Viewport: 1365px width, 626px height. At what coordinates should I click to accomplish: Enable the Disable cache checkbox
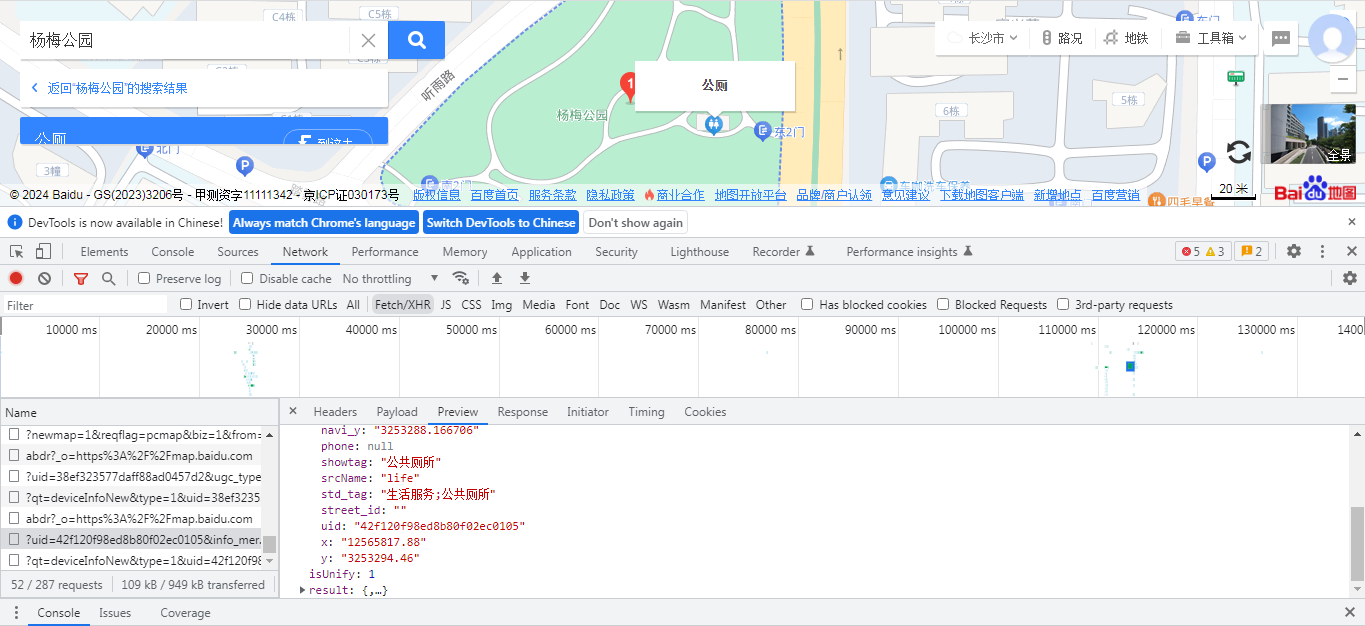(x=247, y=279)
